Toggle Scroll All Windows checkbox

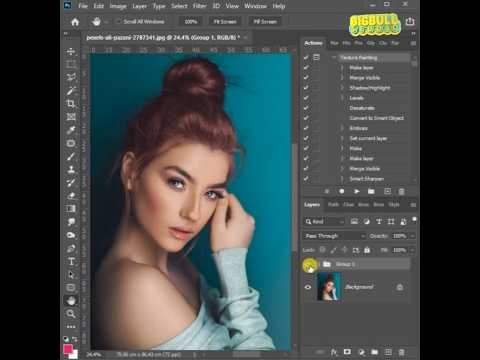pos(119,22)
